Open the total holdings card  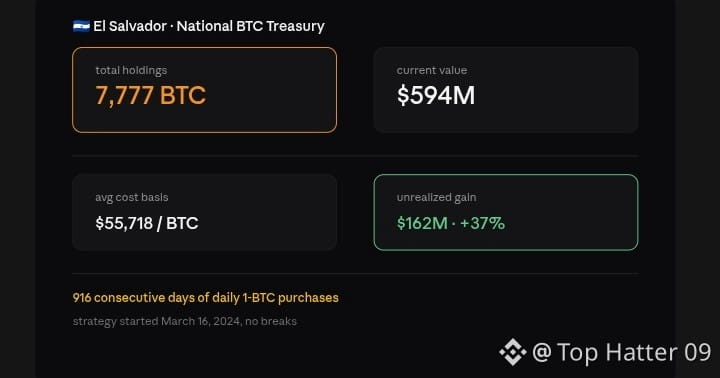[x=204, y=90]
